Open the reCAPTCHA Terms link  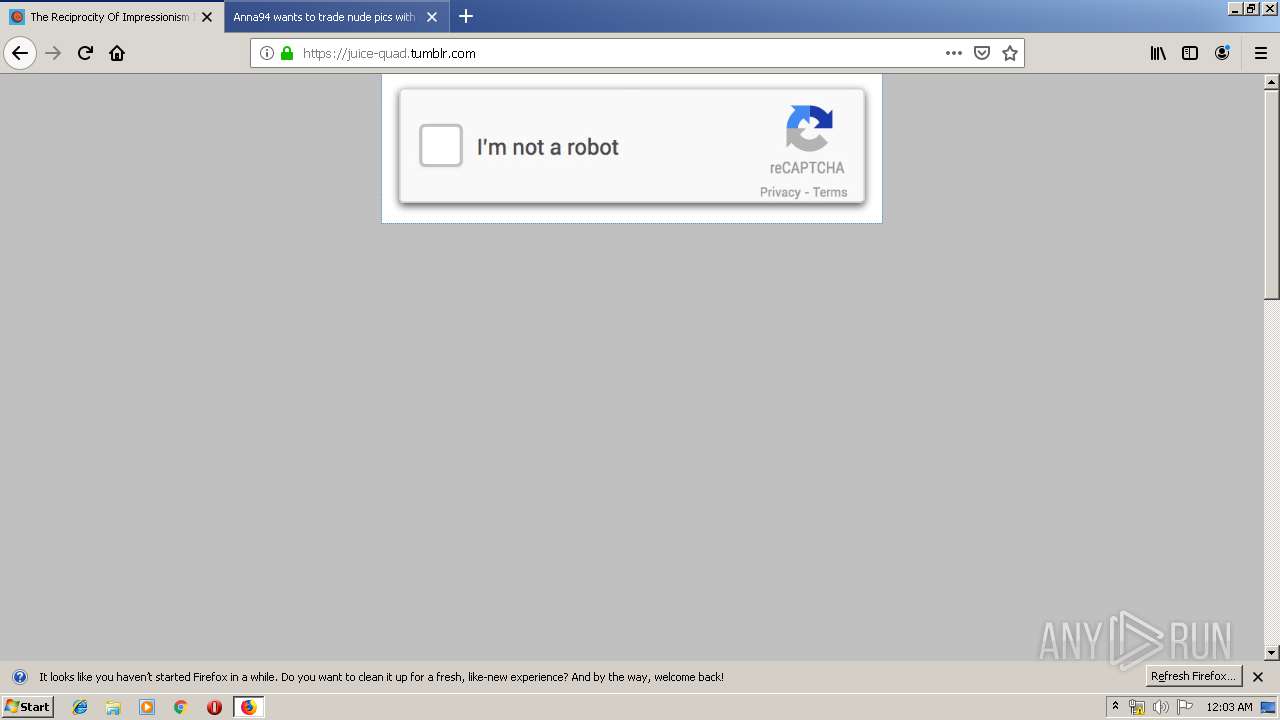830,192
